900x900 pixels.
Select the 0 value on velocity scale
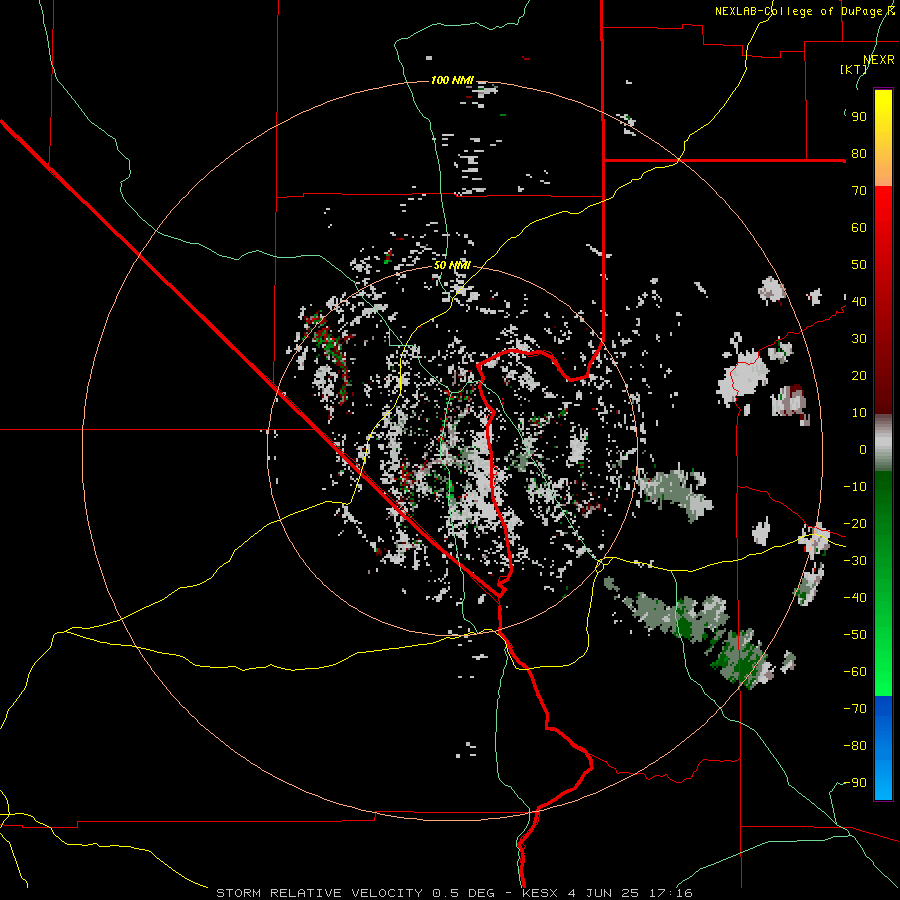(863, 450)
